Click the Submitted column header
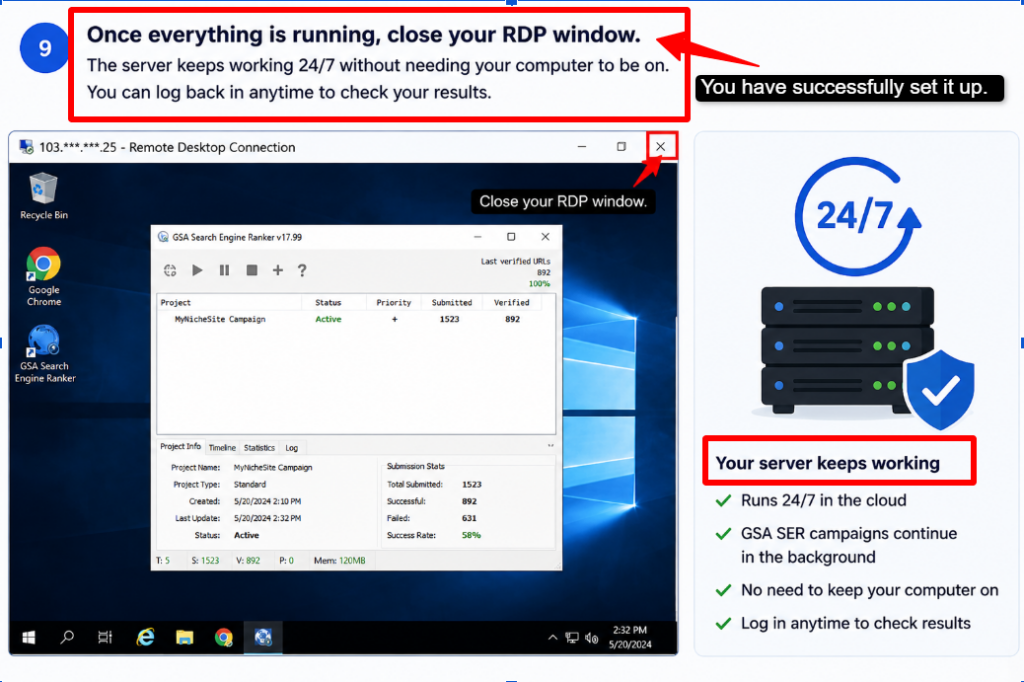 tap(451, 302)
